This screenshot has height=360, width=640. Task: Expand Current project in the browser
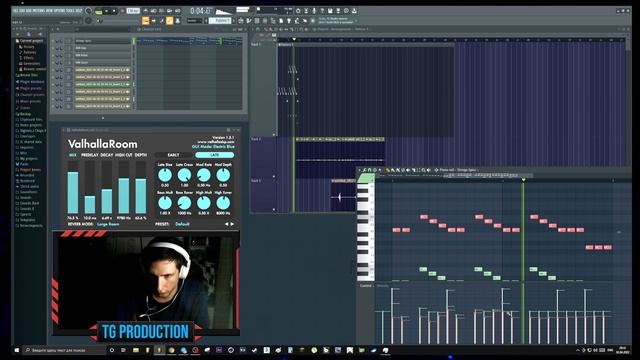(x=30, y=41)
